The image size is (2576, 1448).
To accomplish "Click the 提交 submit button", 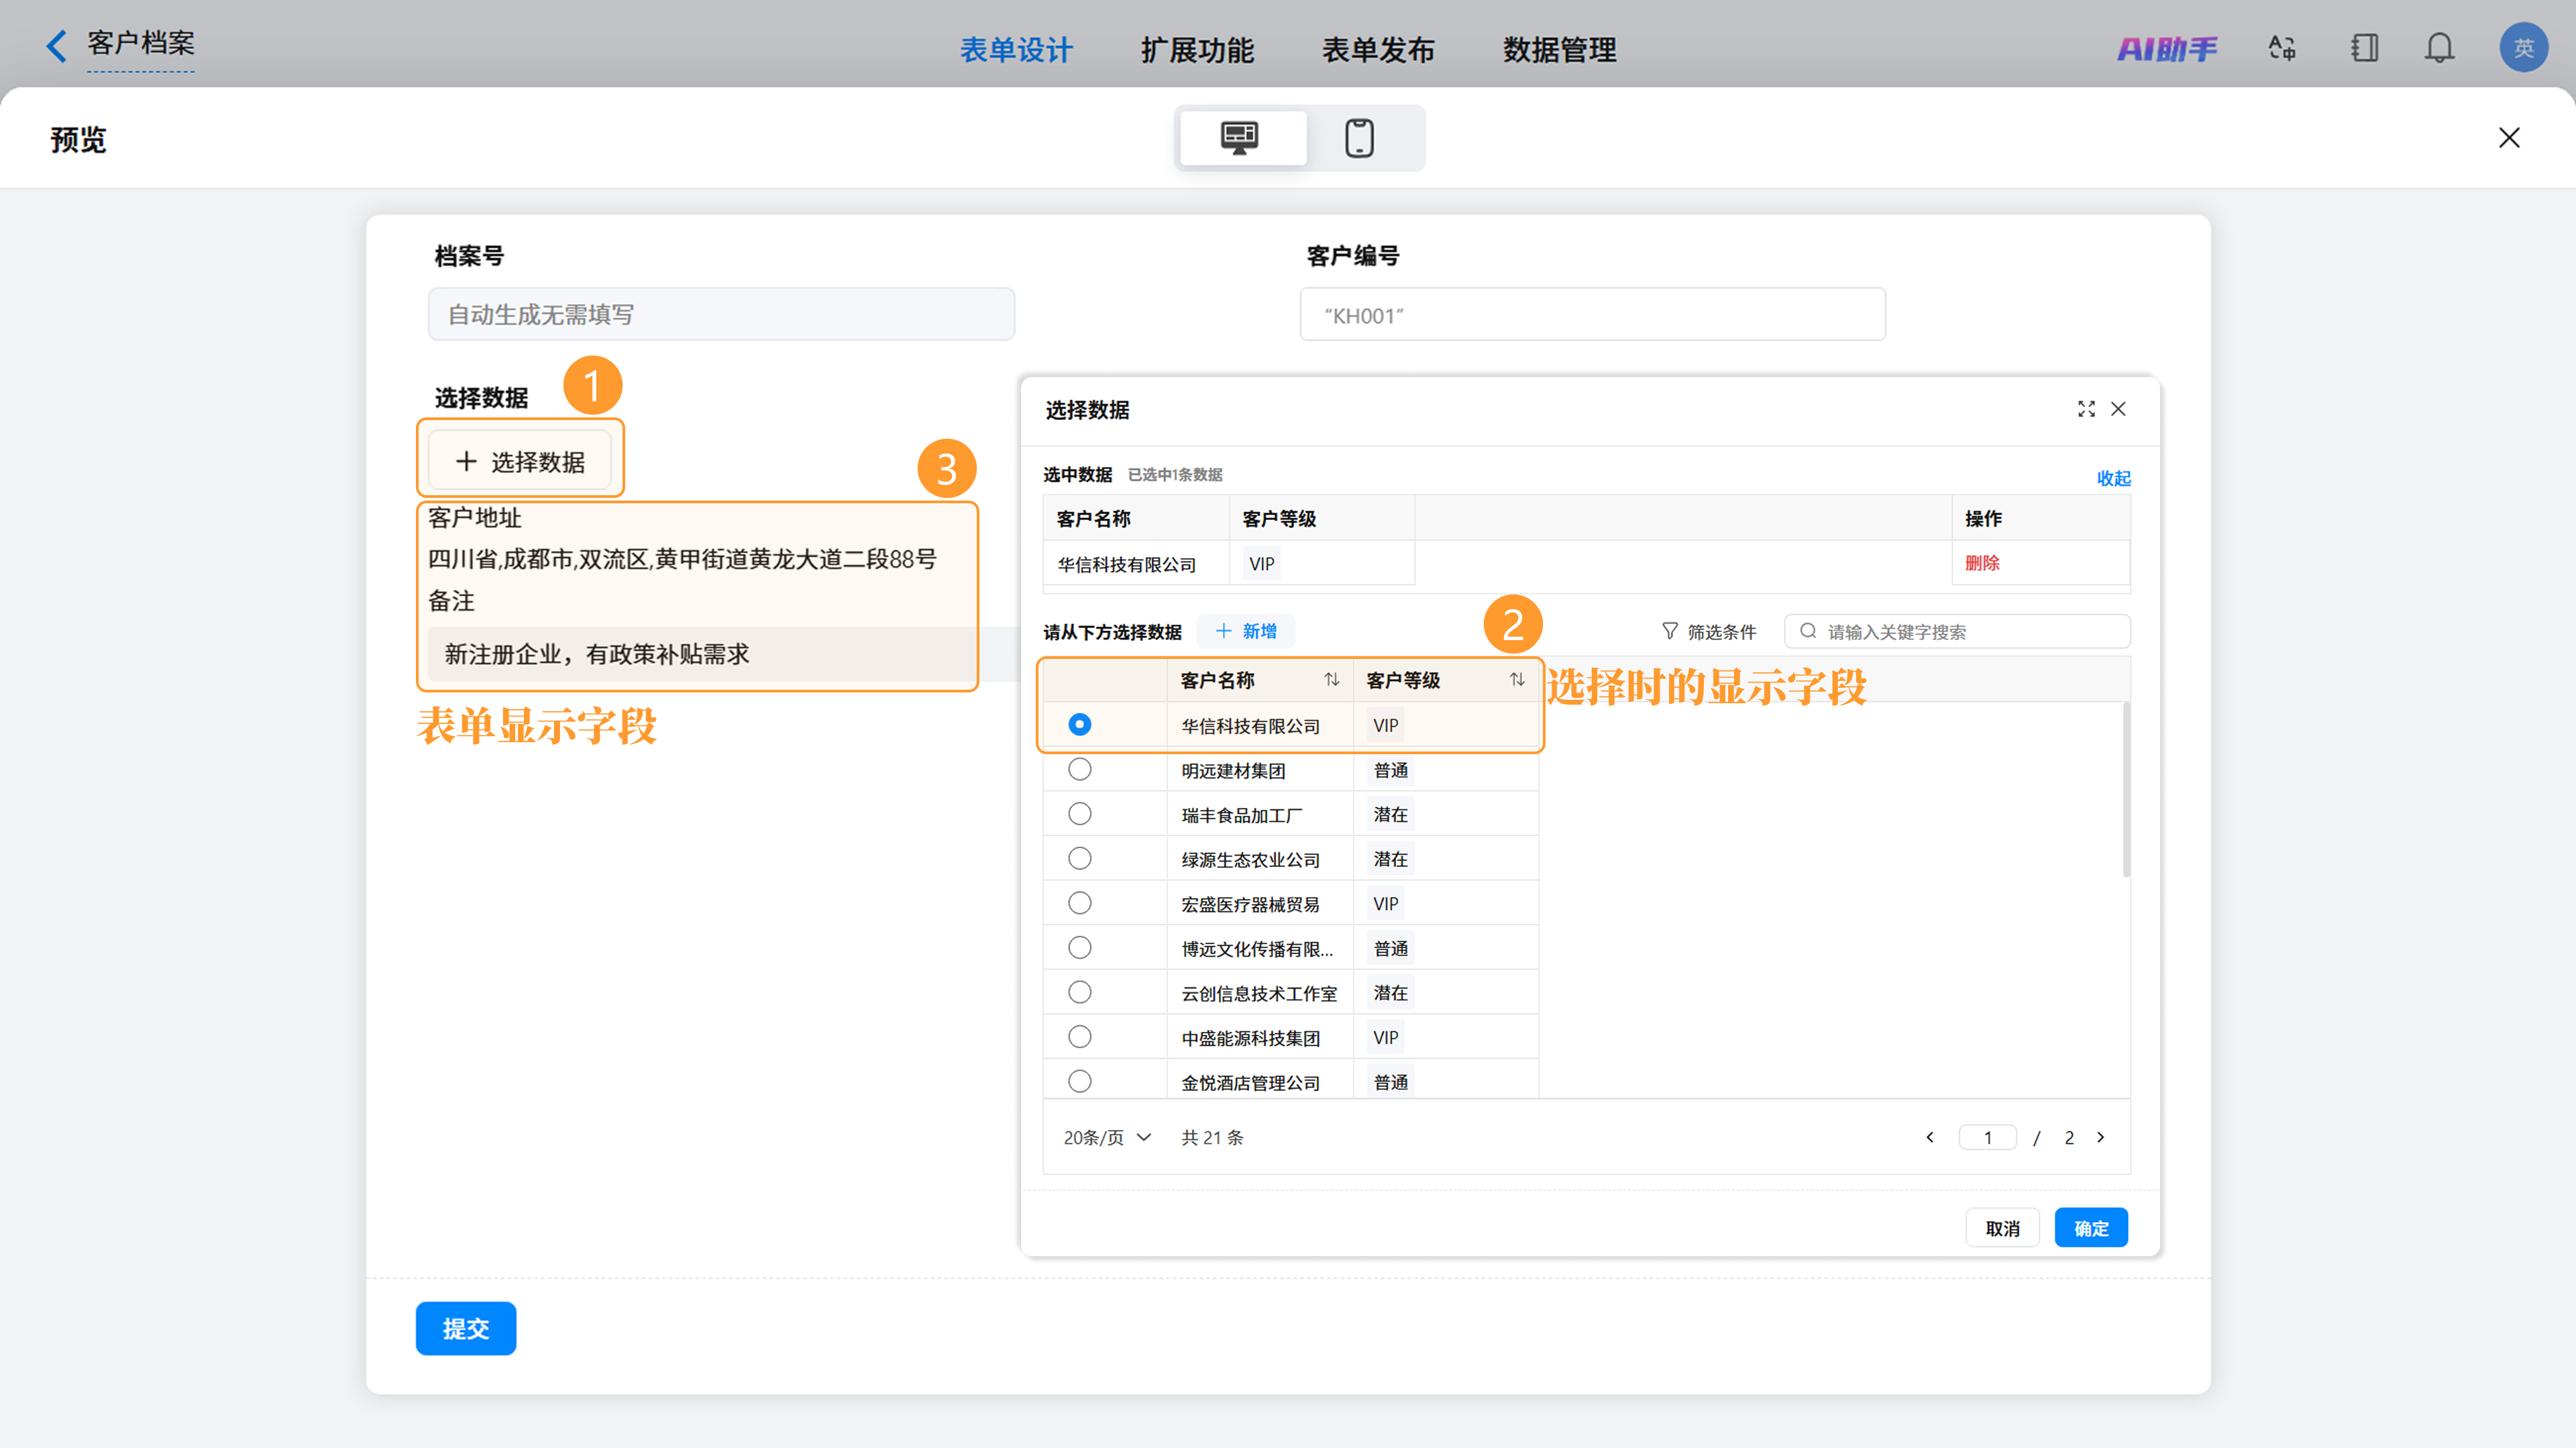I will click(x=466, y=1328).
